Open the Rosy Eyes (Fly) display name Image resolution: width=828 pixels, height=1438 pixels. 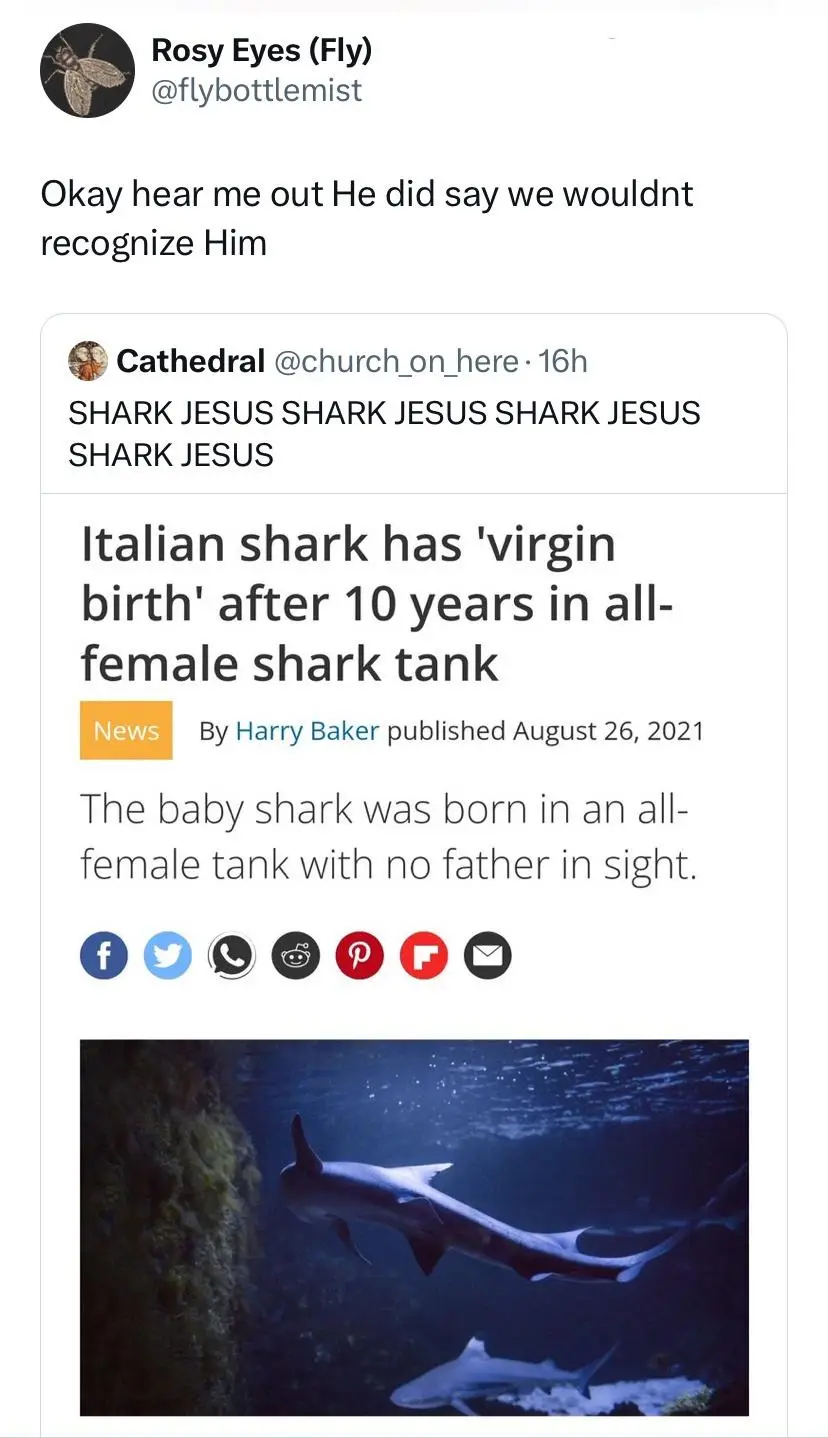261,48
